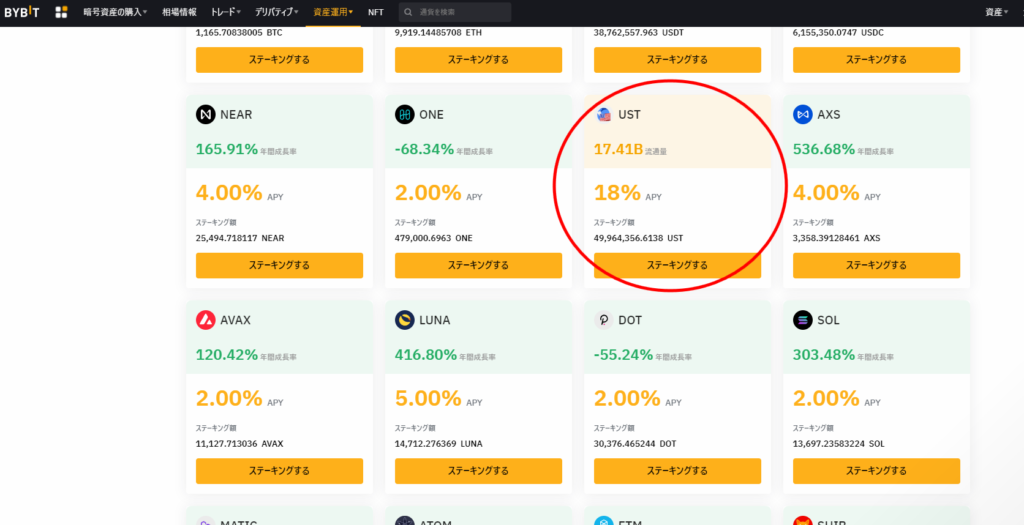Click staked amount 38,762,557.963 USDT
Screen dimensions: 1024x525
click(x=641, y=32)
